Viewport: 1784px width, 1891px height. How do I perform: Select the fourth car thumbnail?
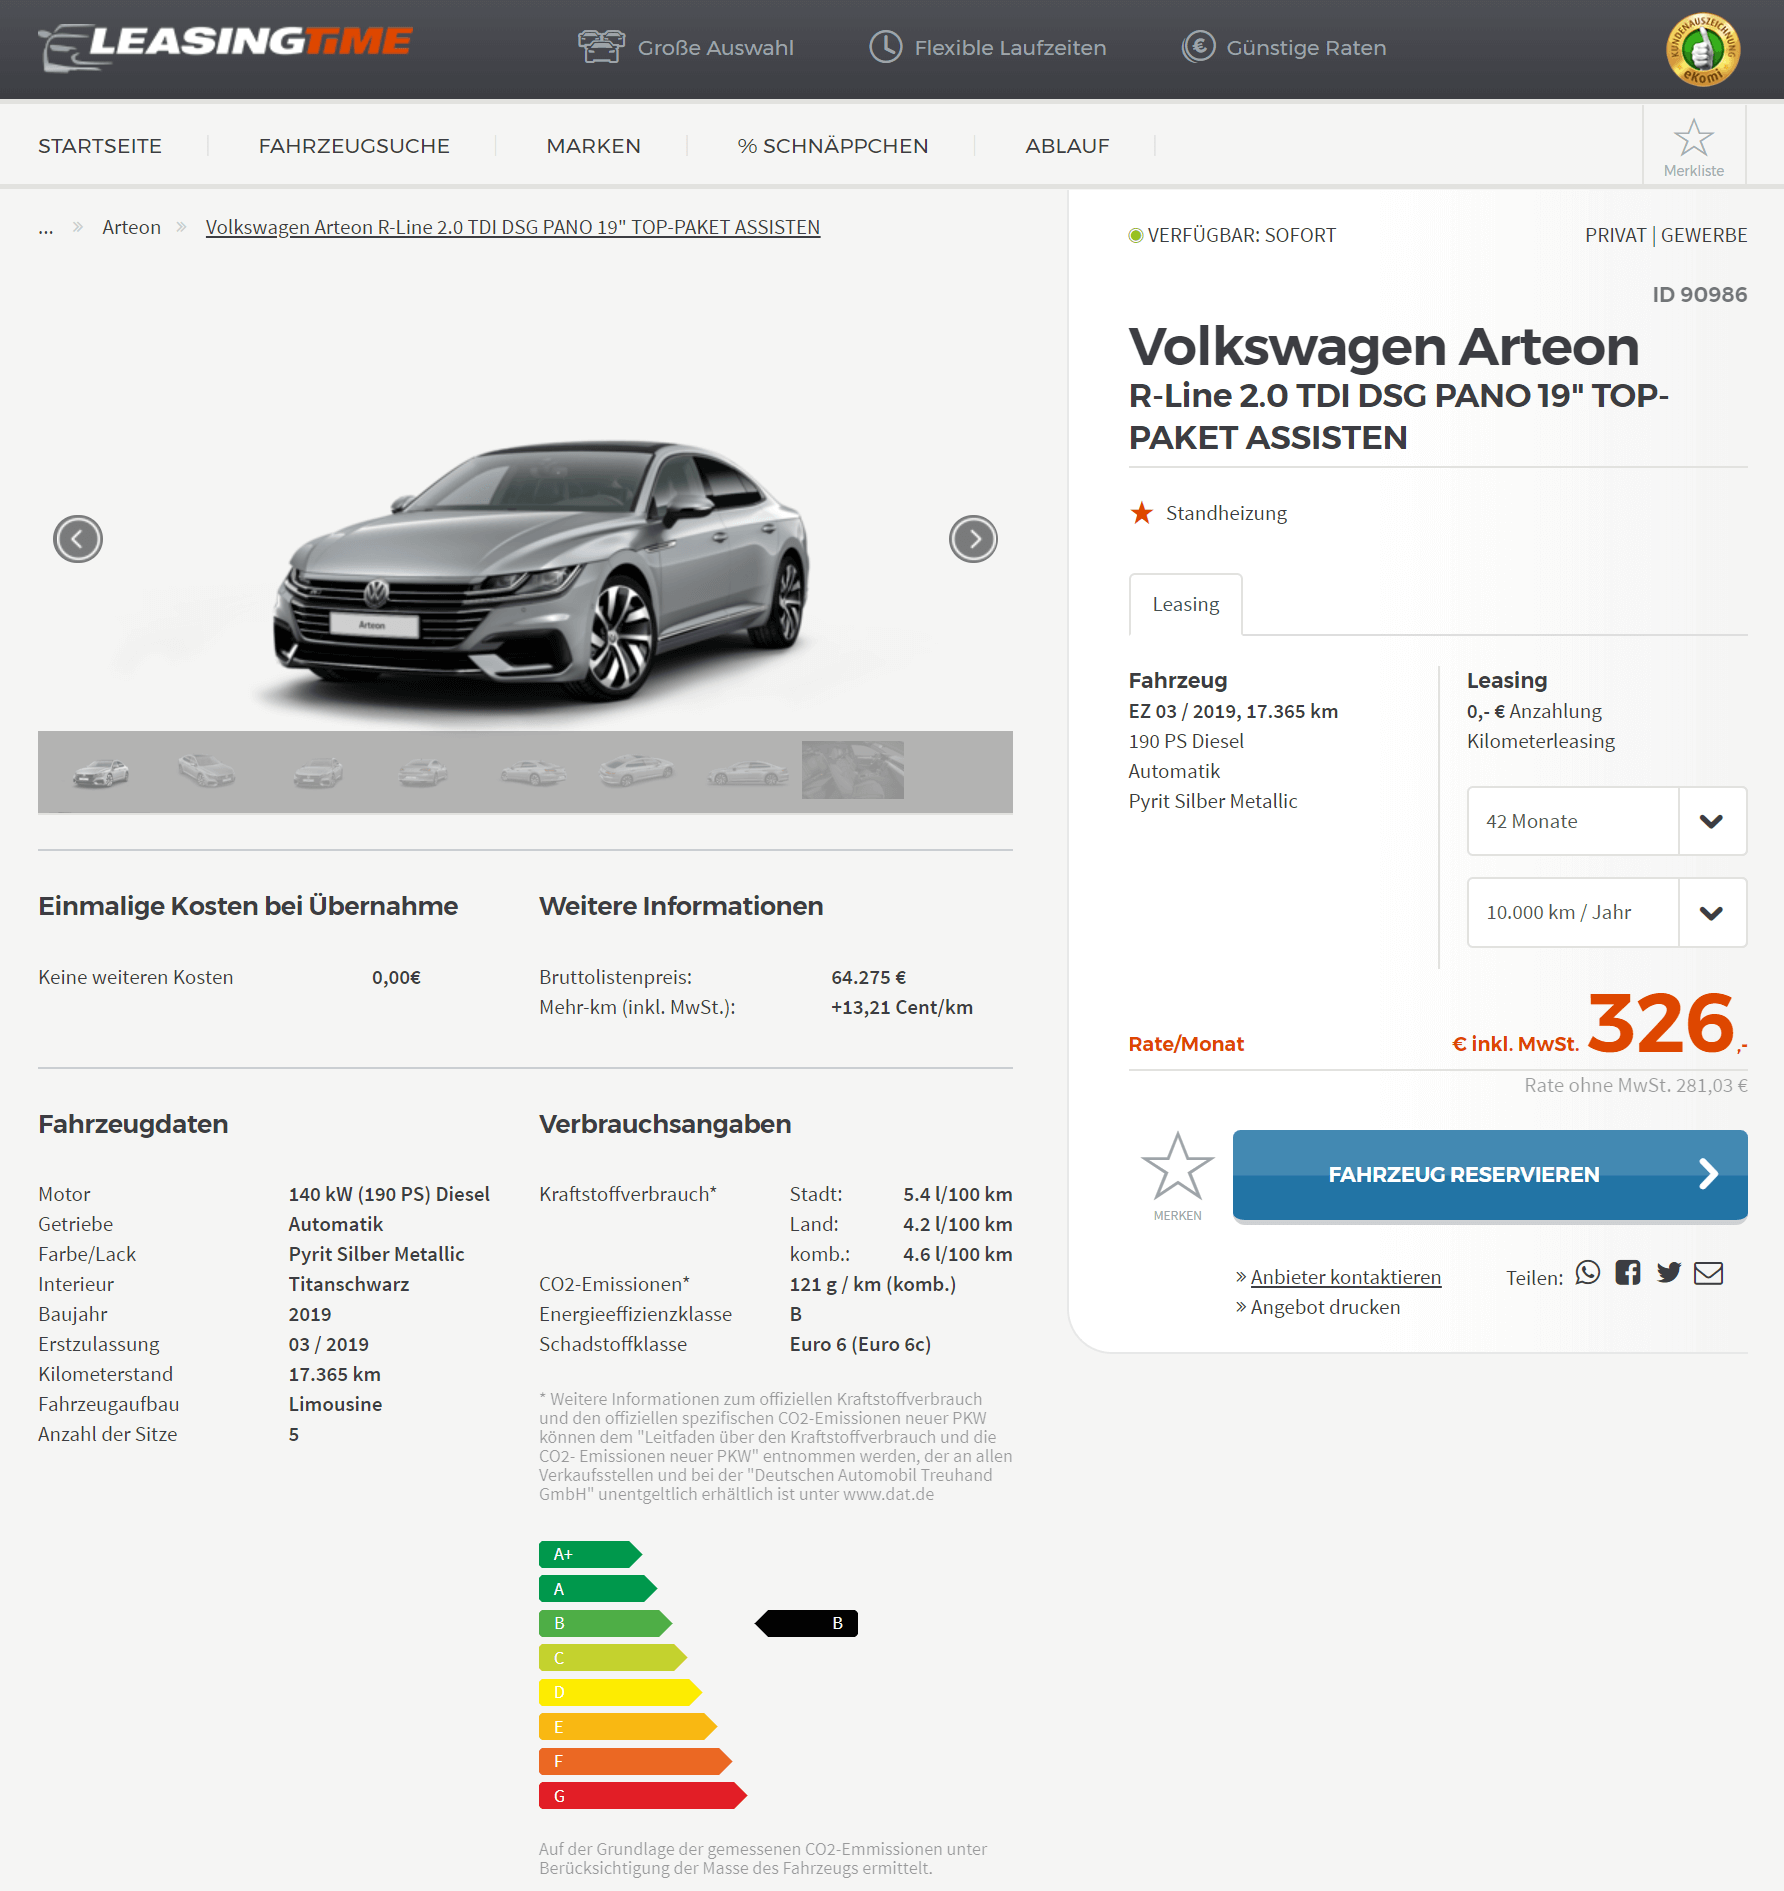423,772
